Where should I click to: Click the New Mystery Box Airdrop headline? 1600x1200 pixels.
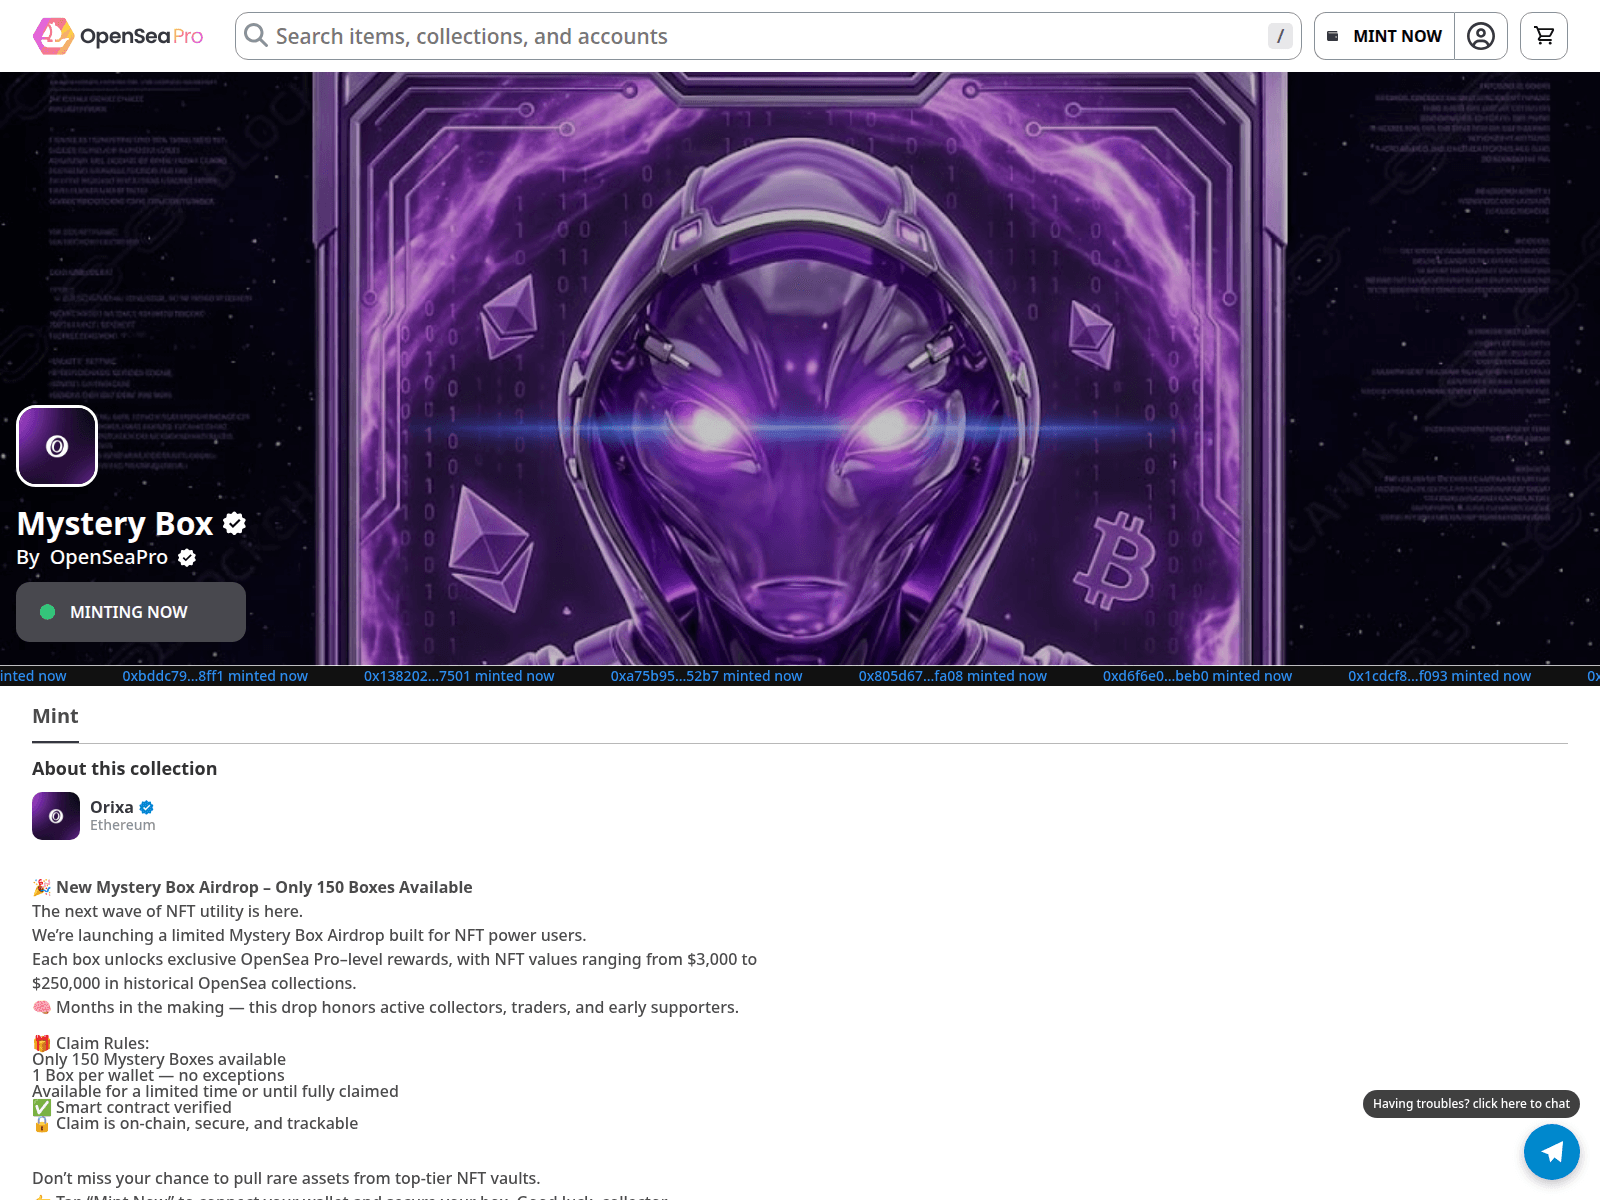(264, 887)
